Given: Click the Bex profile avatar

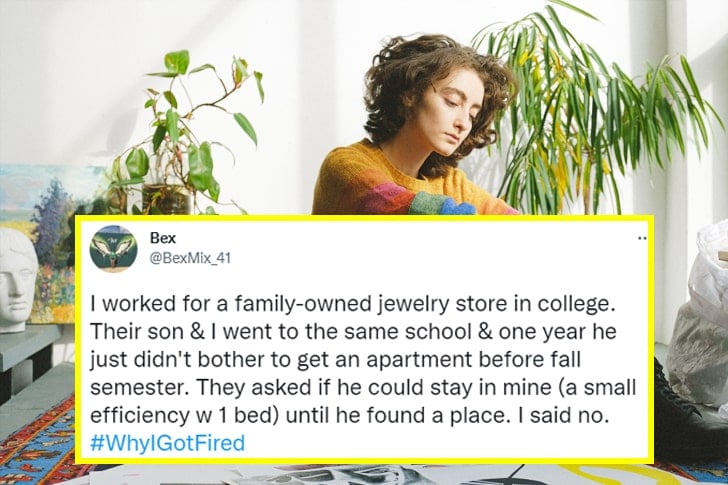Looking at the screenshot, I should click(113, 248).
